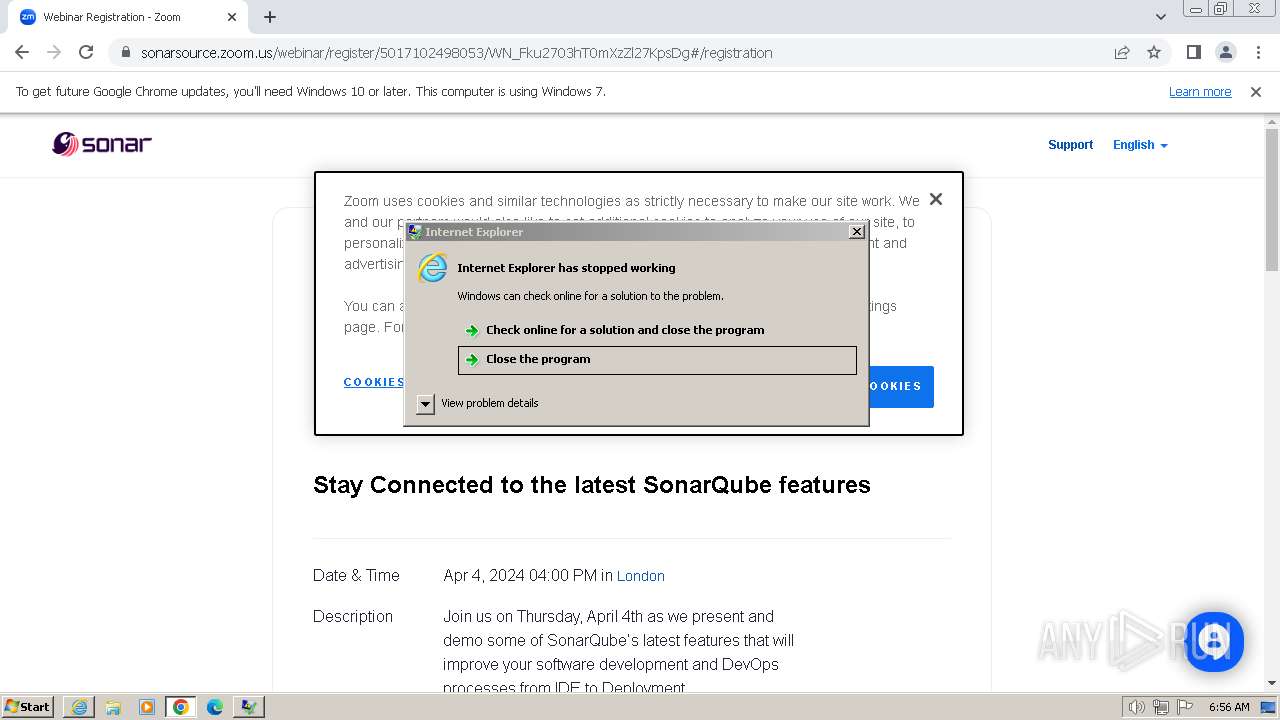Reload the webinar registration page

tap(86, 52)
